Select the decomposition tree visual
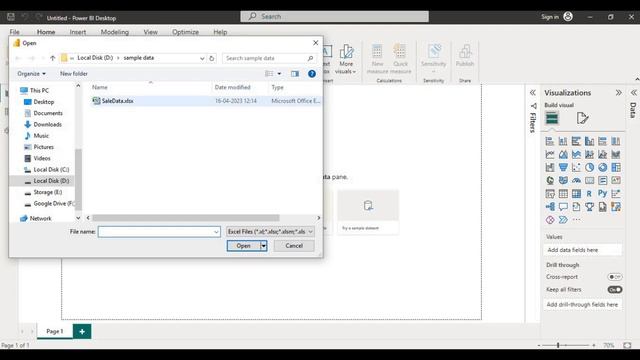 550,207
